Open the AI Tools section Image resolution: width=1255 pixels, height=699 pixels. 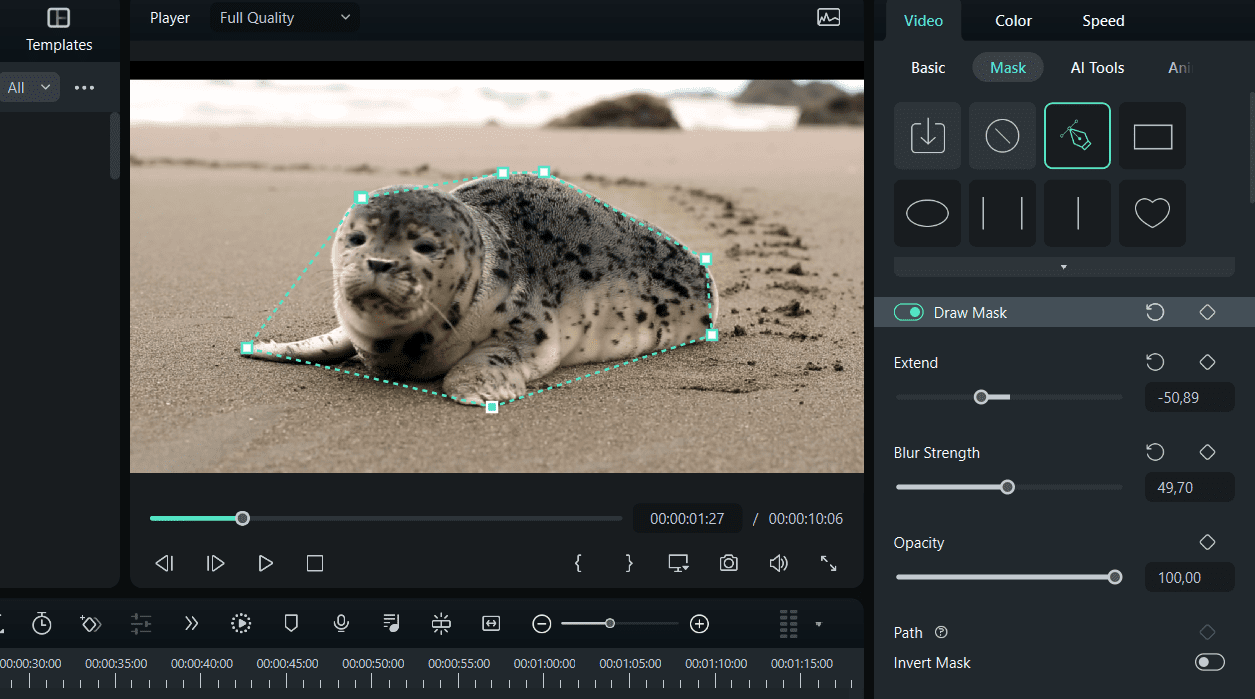pos(1097,67)
